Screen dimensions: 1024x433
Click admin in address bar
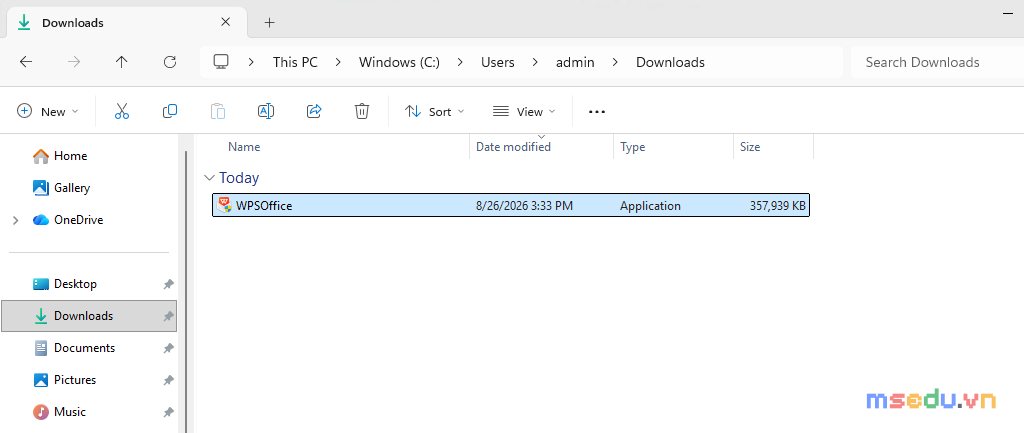click(575, 62)
